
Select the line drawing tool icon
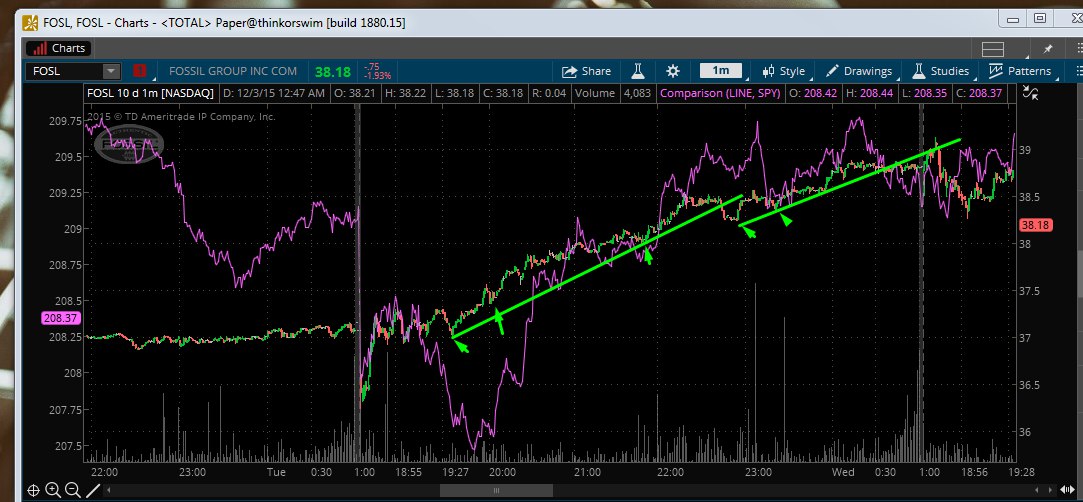point(93,491)
